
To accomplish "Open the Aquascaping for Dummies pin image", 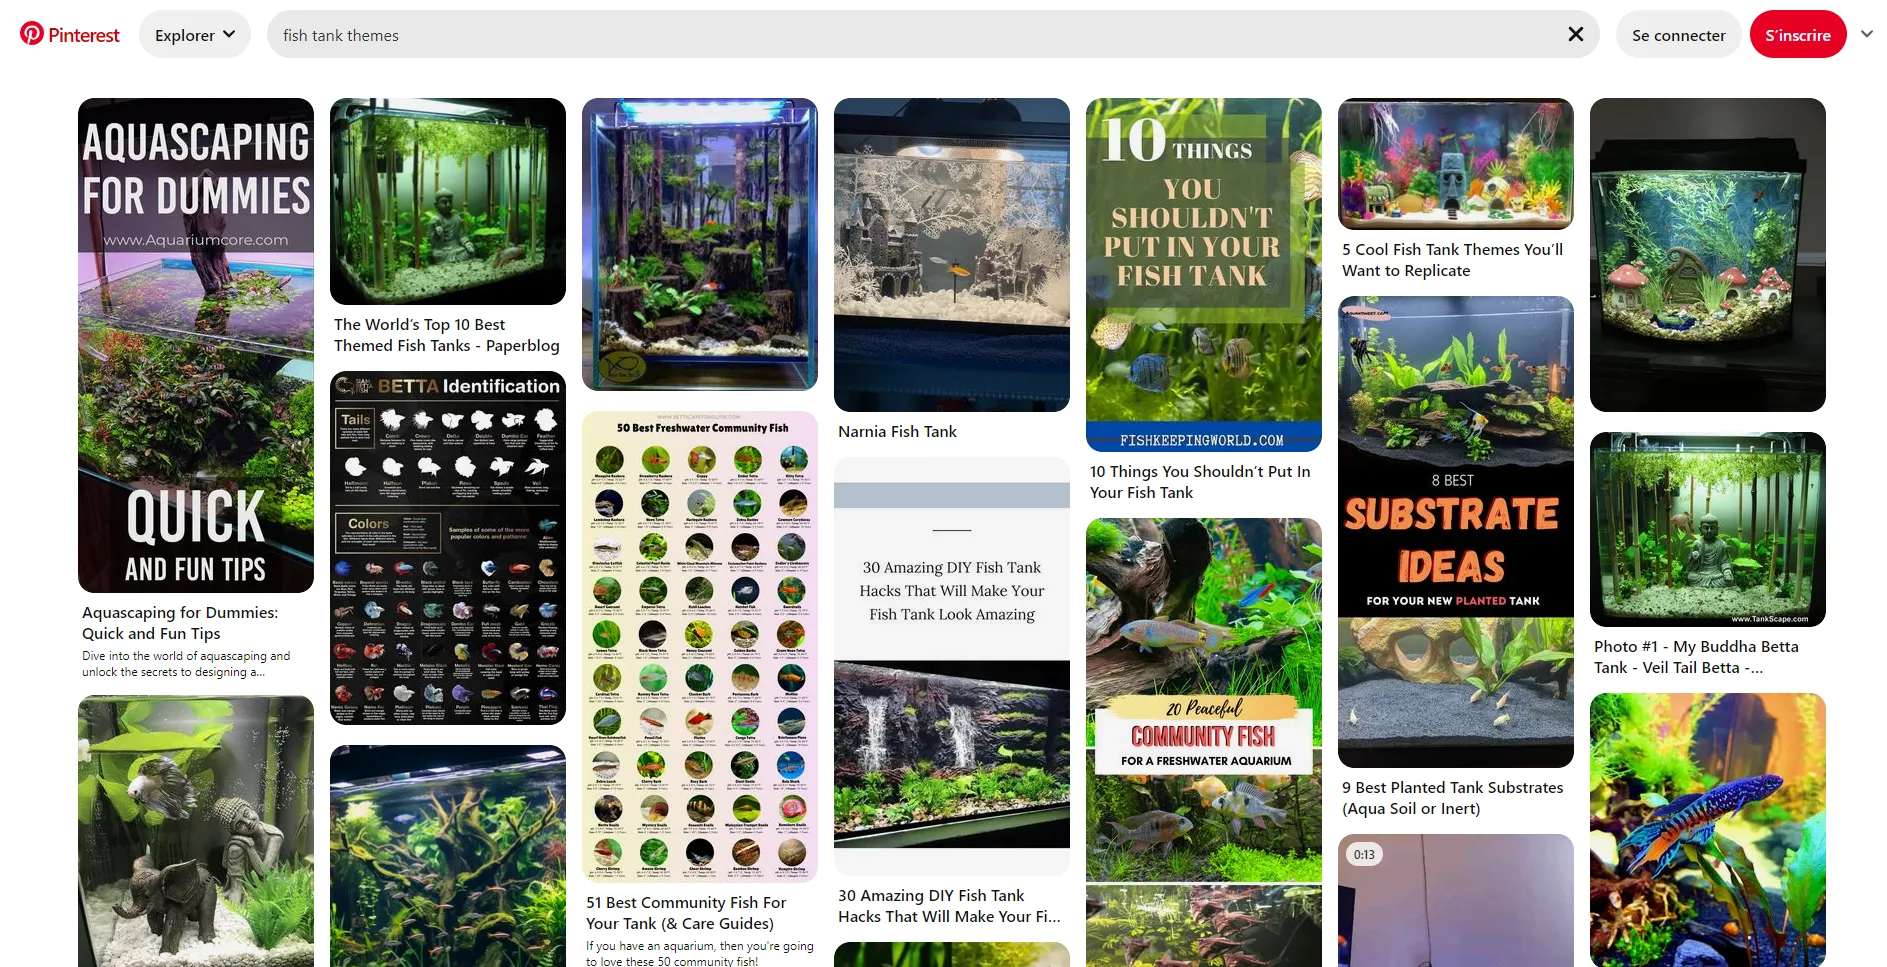I will point(196,345).
